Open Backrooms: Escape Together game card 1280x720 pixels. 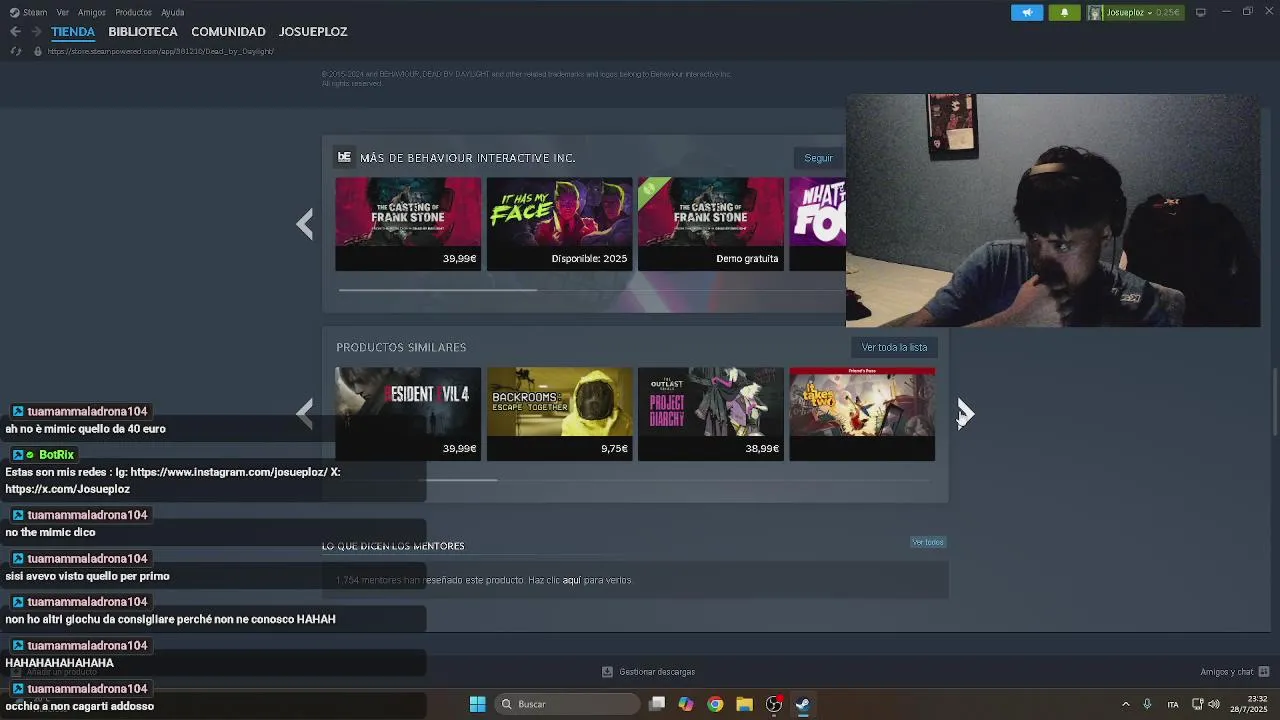(x=559, y=414)
